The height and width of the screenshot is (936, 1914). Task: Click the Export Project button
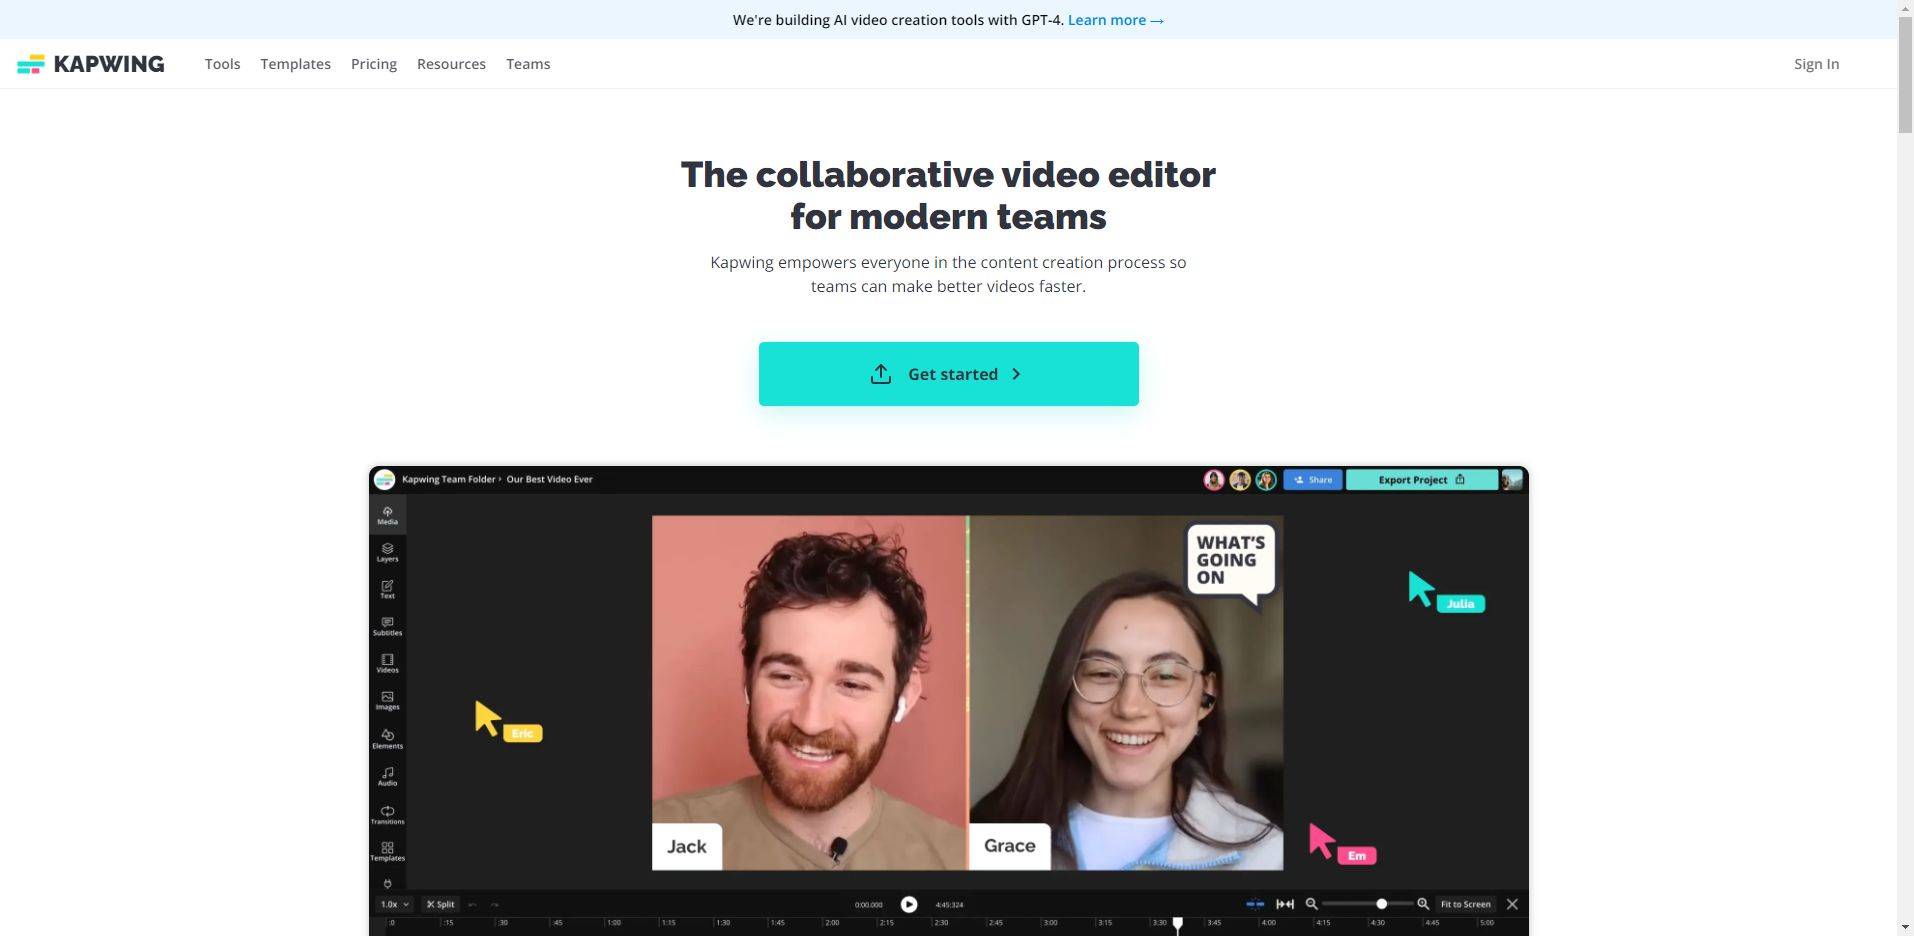(1421, 480)
